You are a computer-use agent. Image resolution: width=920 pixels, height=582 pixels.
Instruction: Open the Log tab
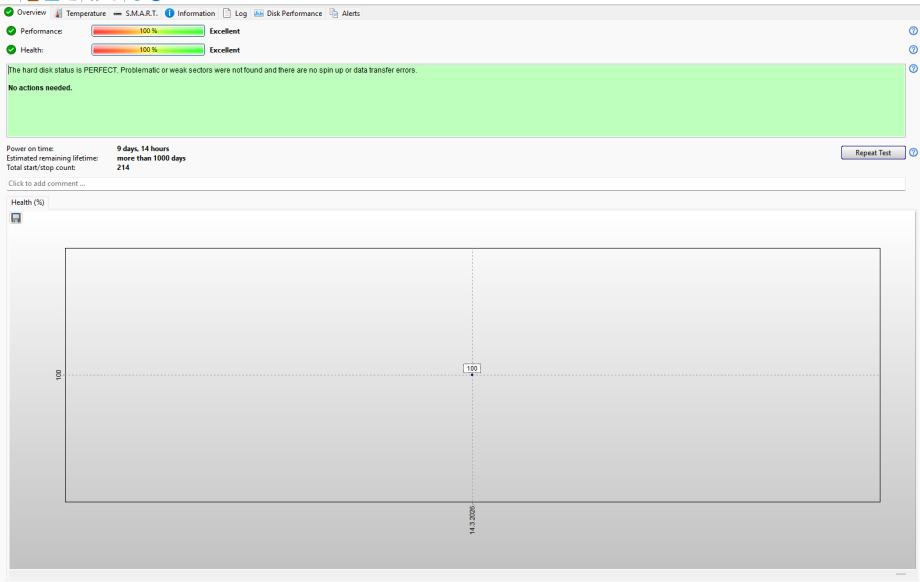point(235,13)
